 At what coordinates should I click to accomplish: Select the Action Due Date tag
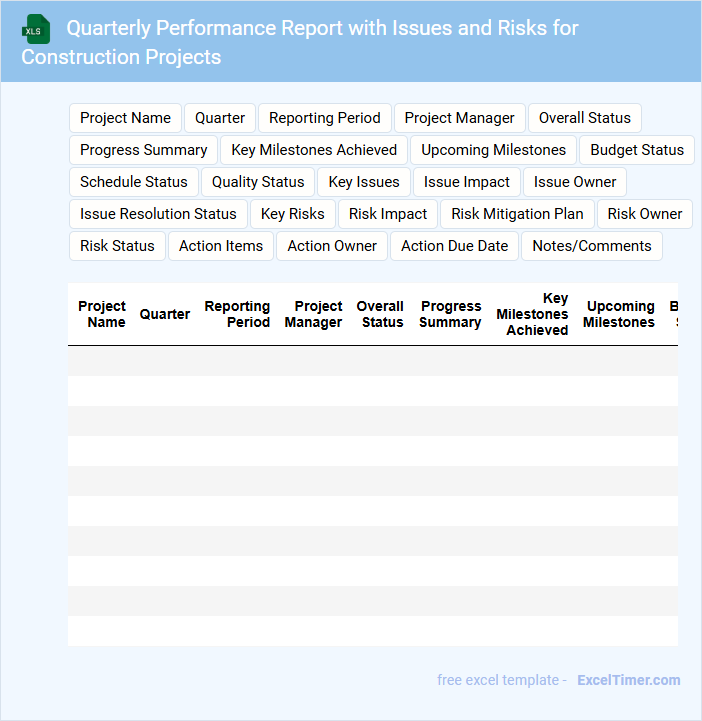click(x=455, y=246)
